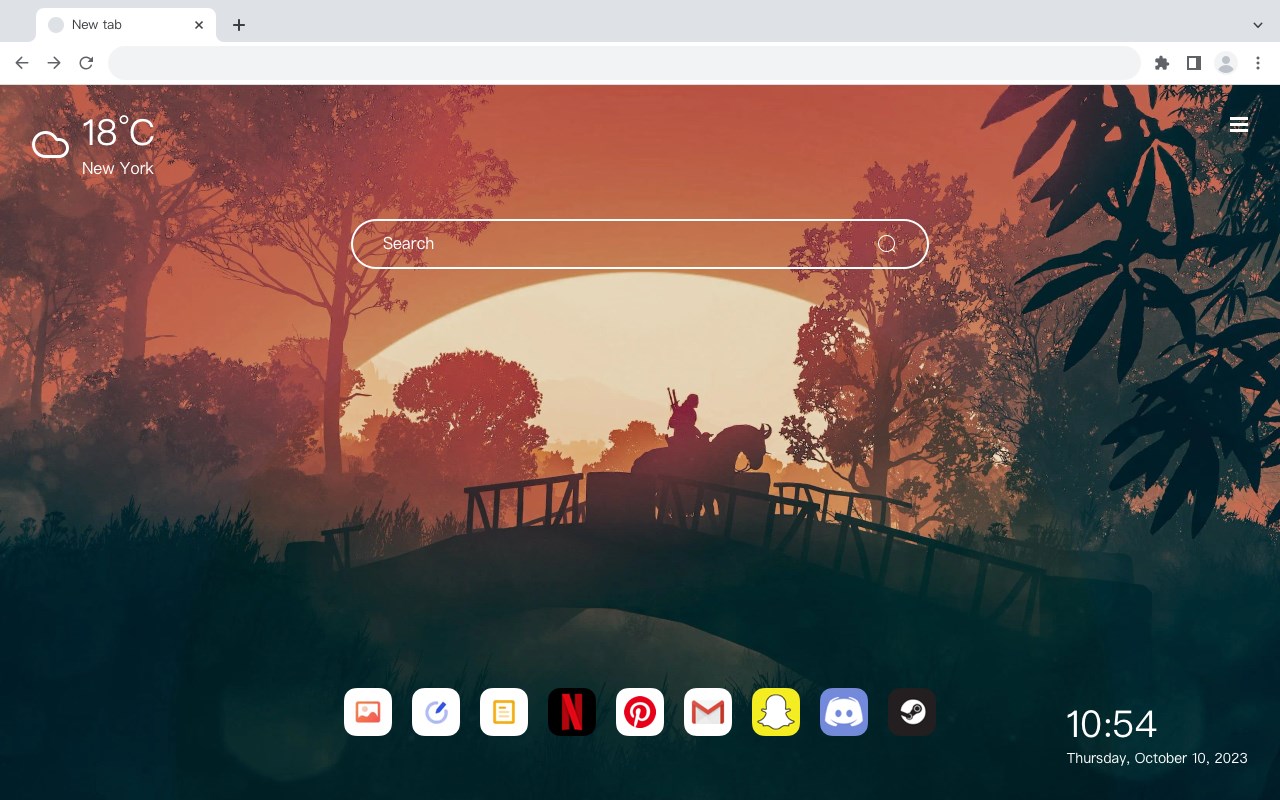Click the New York location label
The height and width of the screenshot is (800, 1280).
118,169
